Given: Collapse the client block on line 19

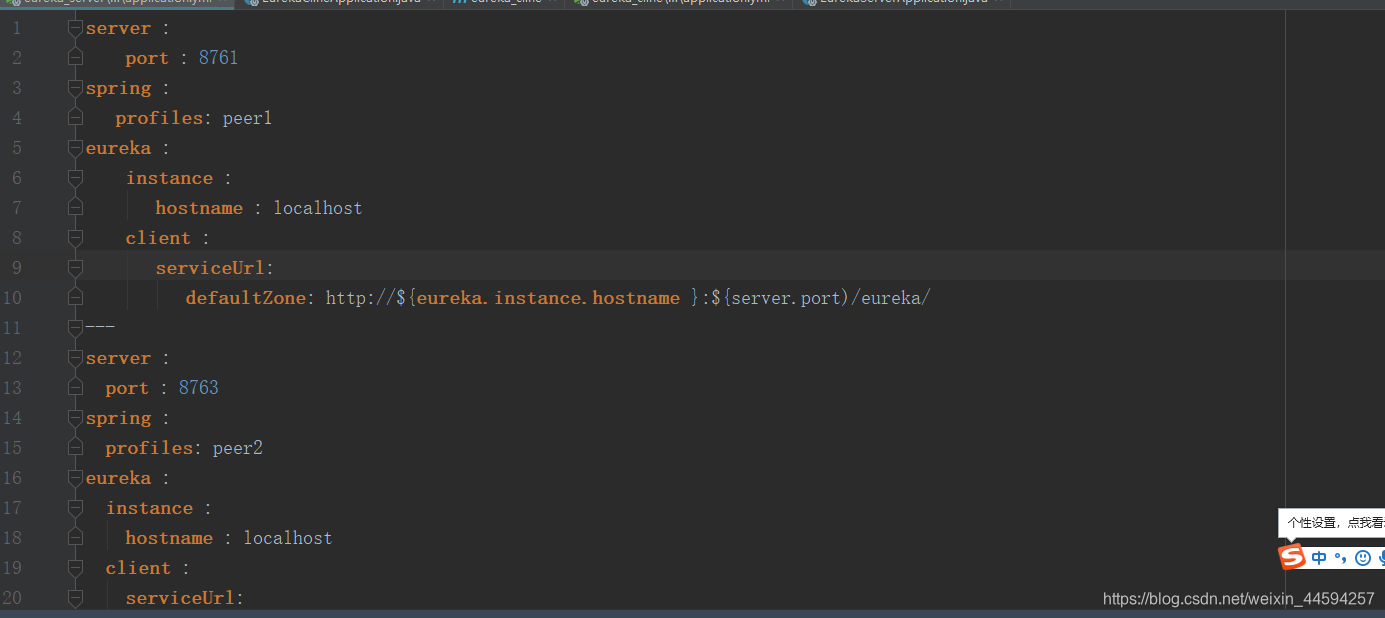Looking at the screenshot, I should coord(75,568).
